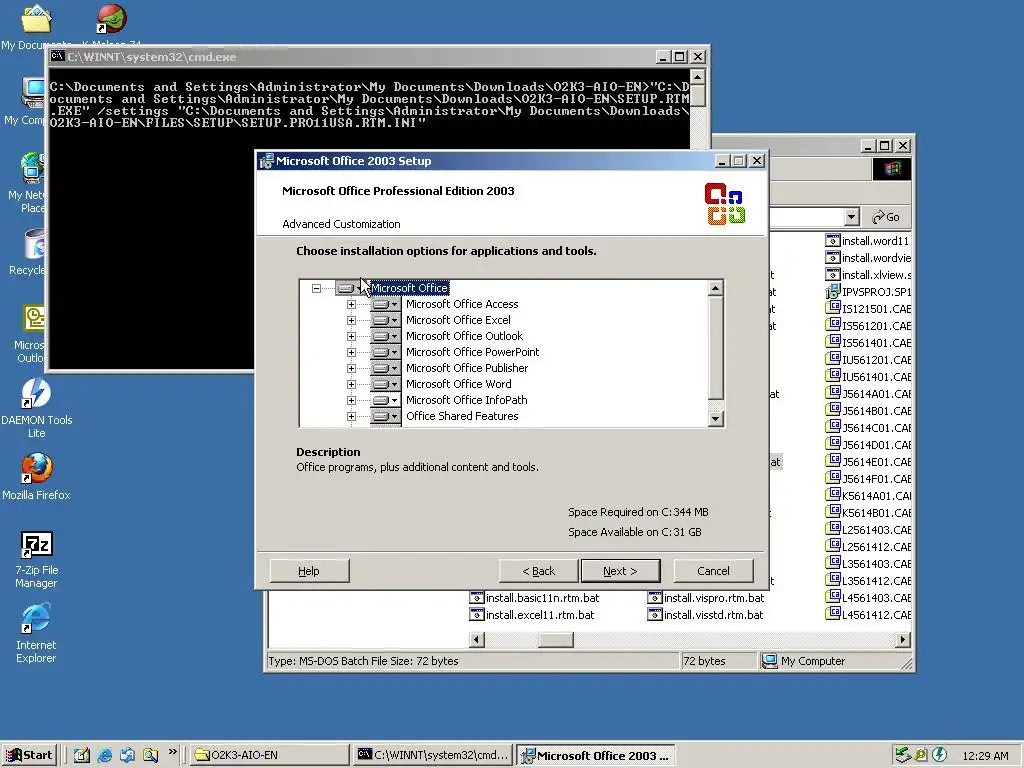The width and height of the screenshot is (1024, 768).
Task: Select Microsoft Office Excel in feature tree
Action: [458, 320]
